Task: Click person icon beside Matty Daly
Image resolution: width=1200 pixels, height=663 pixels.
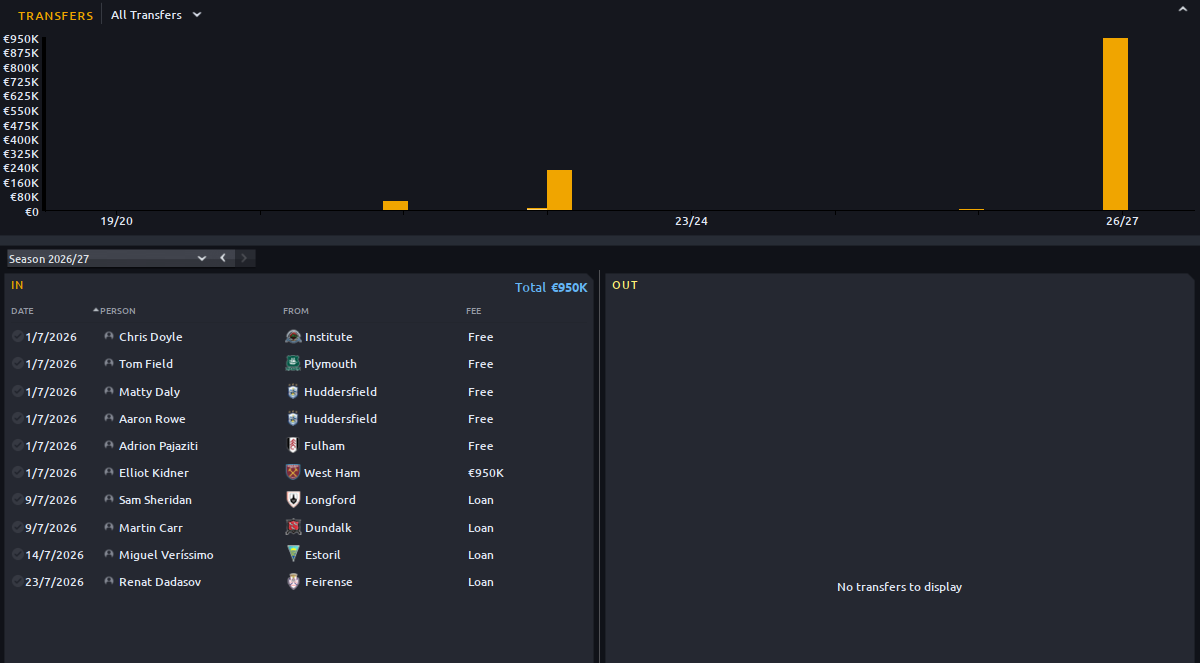Action: click(109, 392)
